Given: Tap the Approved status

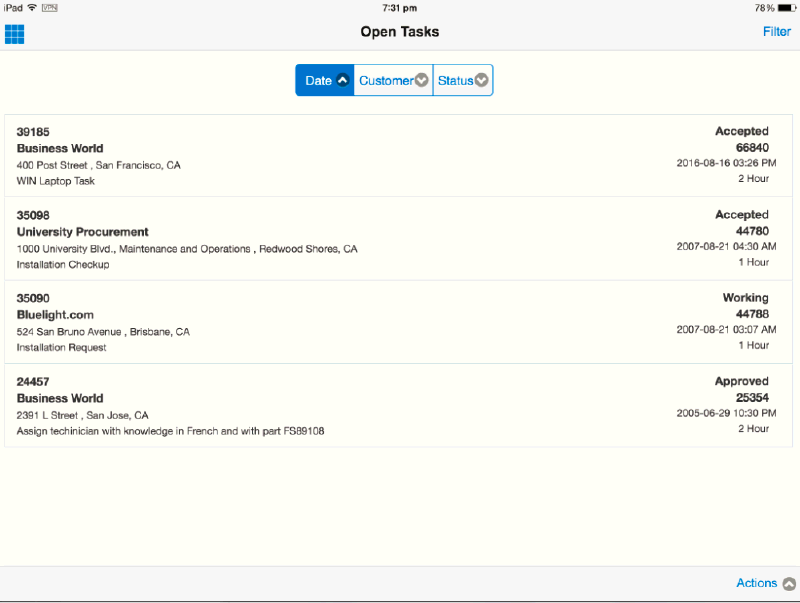Looking at the screenshot, I should point(741,381).
